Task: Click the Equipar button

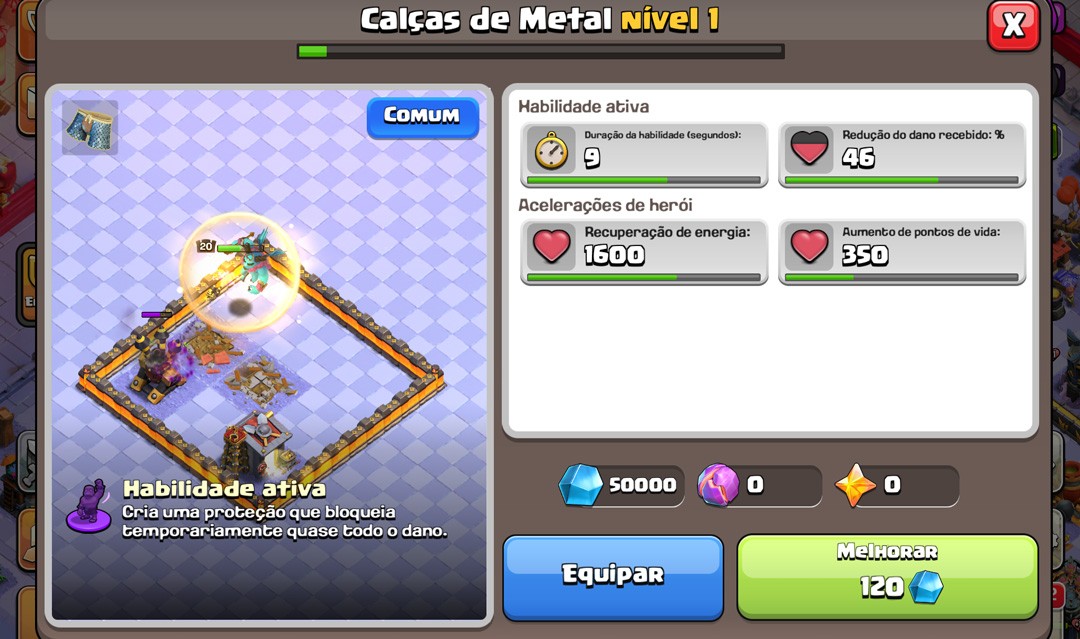Action: [x=613, y=577]
